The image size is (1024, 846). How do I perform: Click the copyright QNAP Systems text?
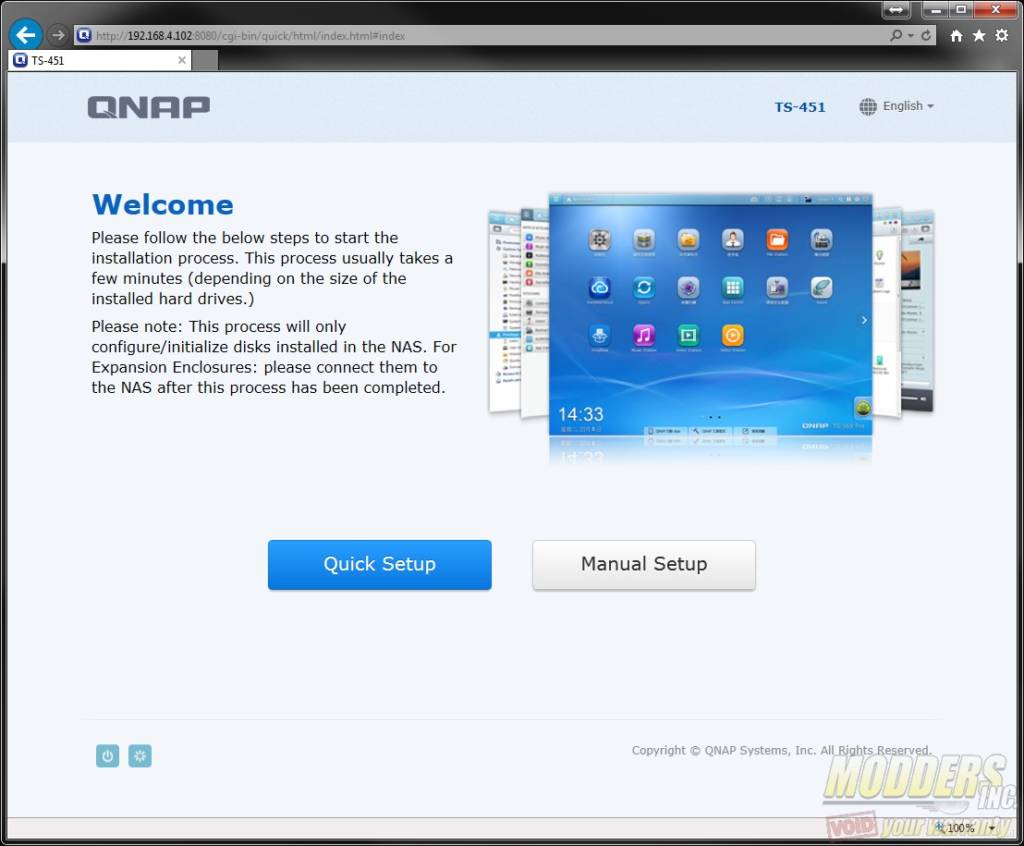coord(781,750)
